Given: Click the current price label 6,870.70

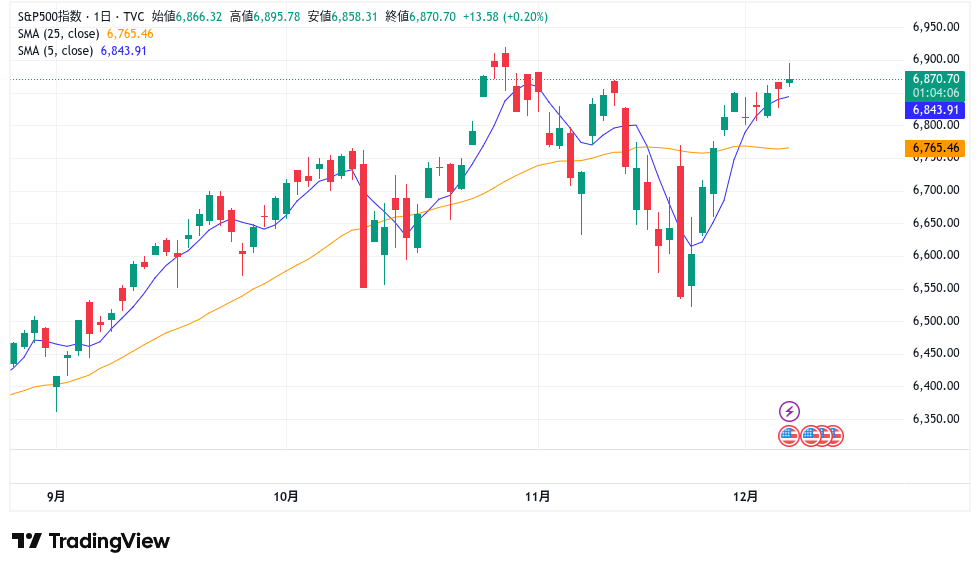Looking at the screenshot, I should click(x=936, y=78).
